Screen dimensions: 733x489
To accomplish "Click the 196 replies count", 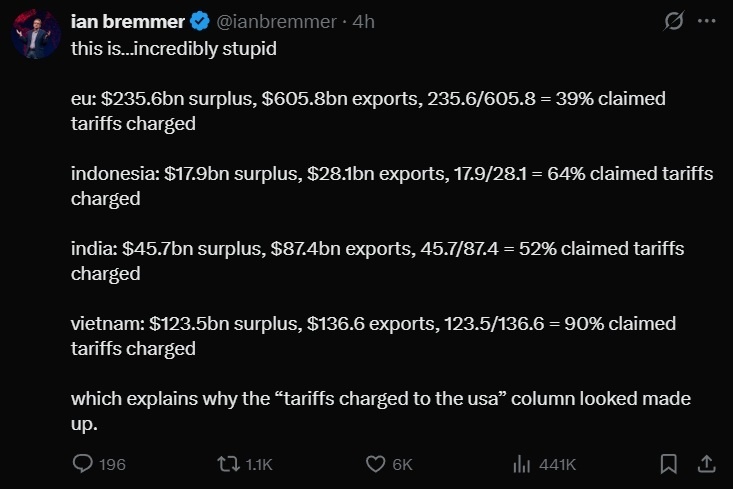I will [112, 465].
